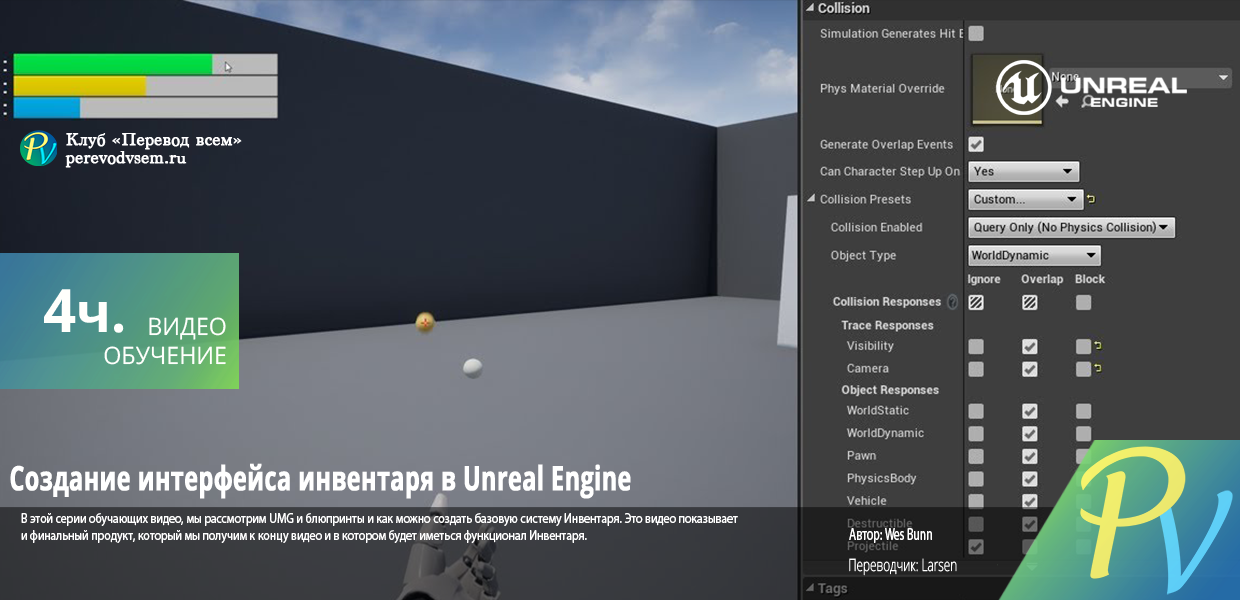Toggle Overlap for Camera trace

[1030, 369]
